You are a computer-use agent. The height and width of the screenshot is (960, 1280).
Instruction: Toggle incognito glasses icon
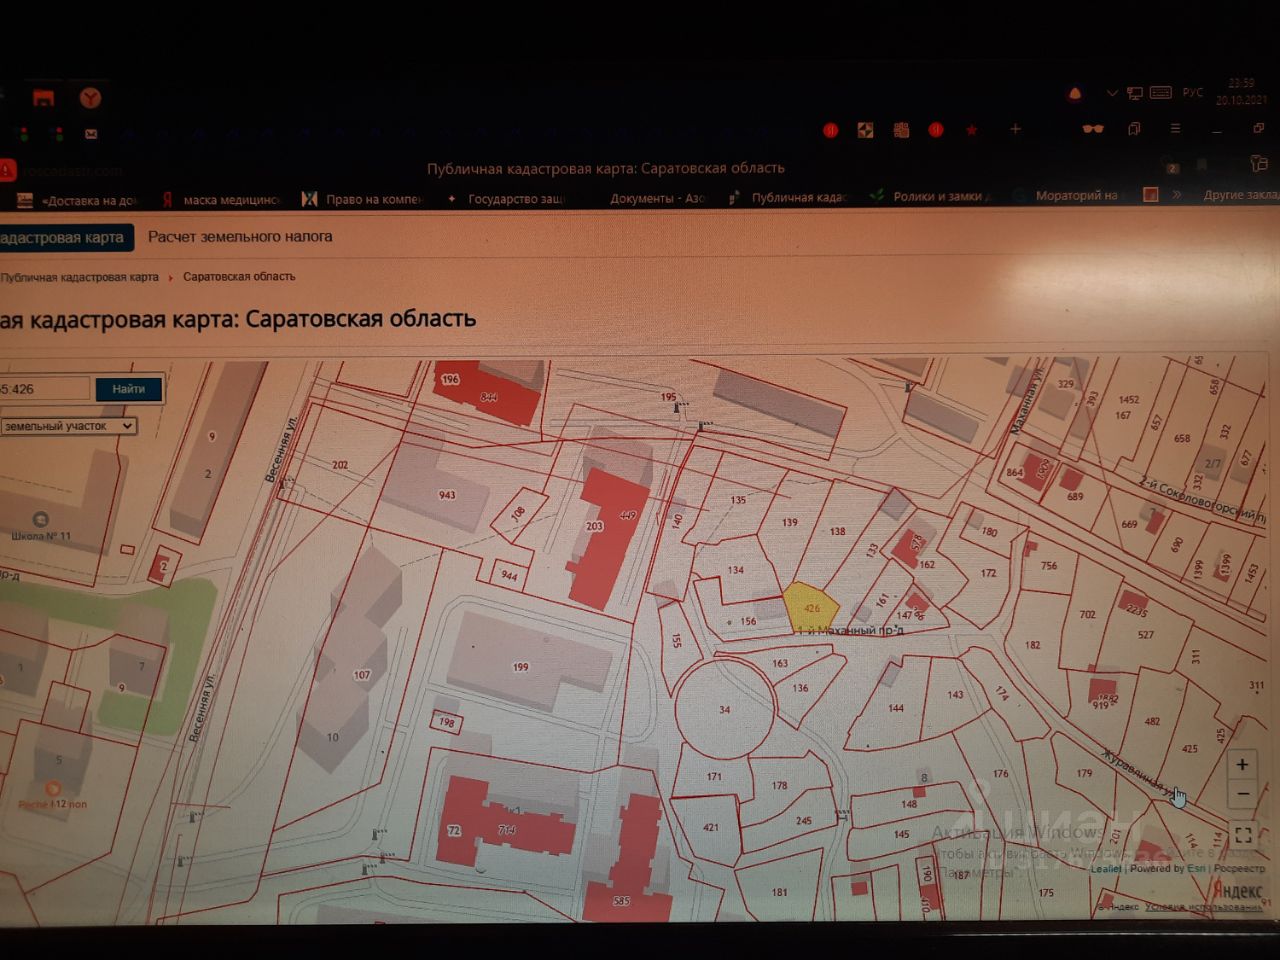coord(1093,129)
